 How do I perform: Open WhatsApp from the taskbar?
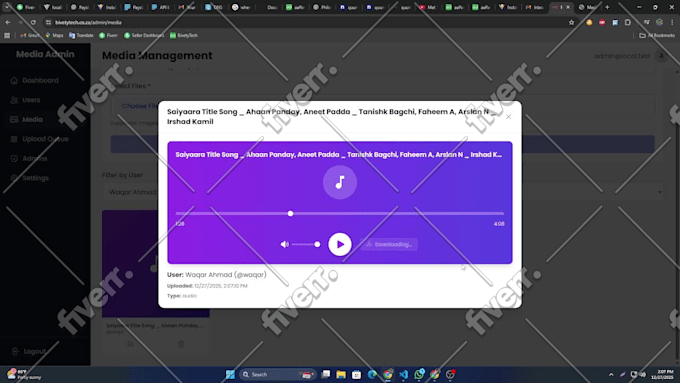pyautogui.click(x=419, y=374)
